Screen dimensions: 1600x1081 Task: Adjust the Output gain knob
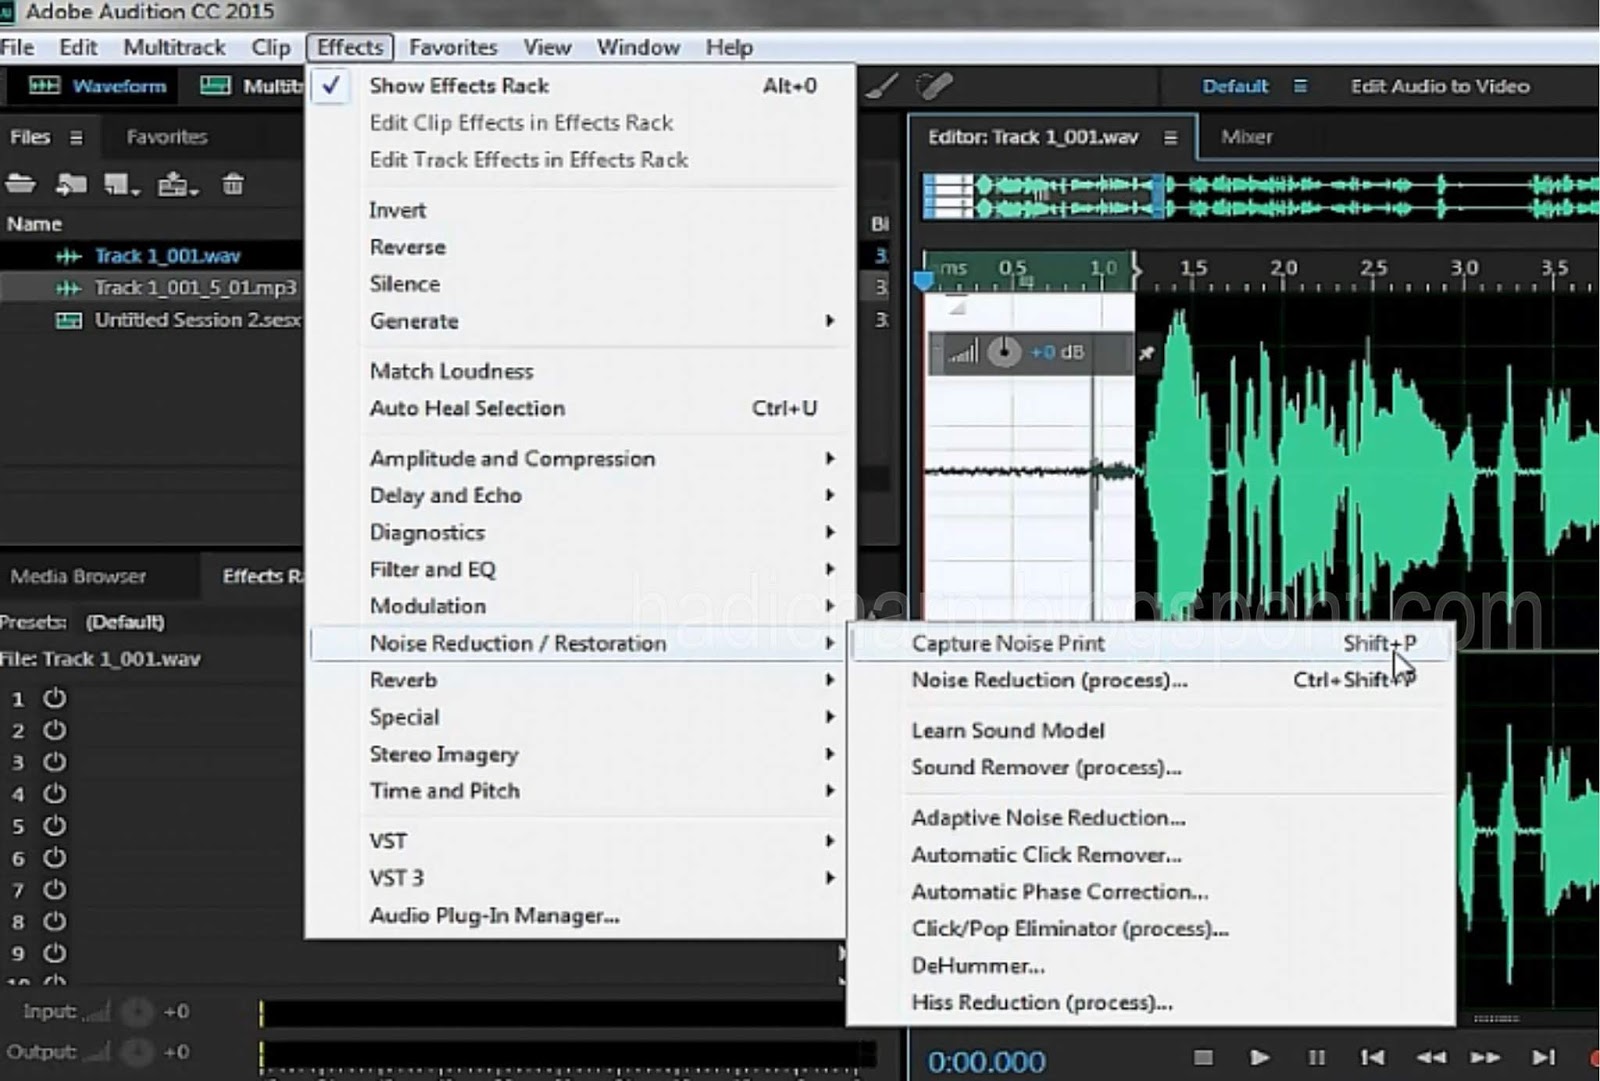(136, 1052)
